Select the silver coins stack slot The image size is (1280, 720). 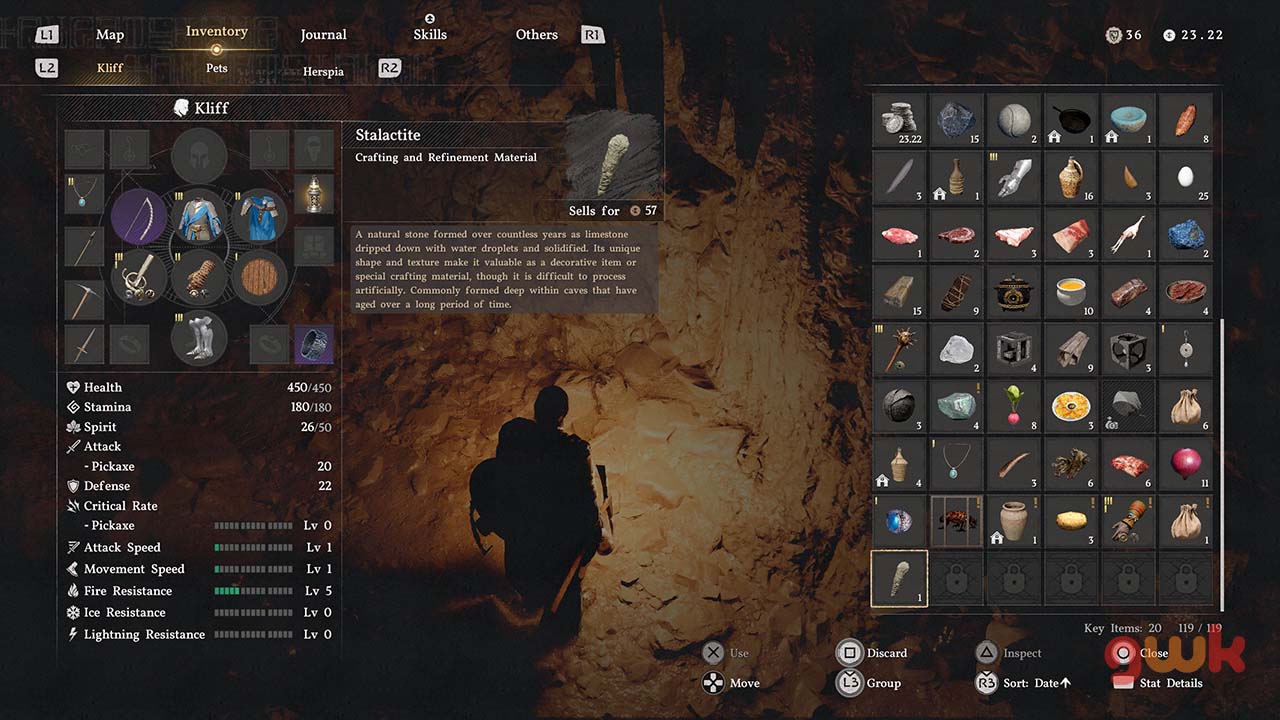click(x=900, y=121)
